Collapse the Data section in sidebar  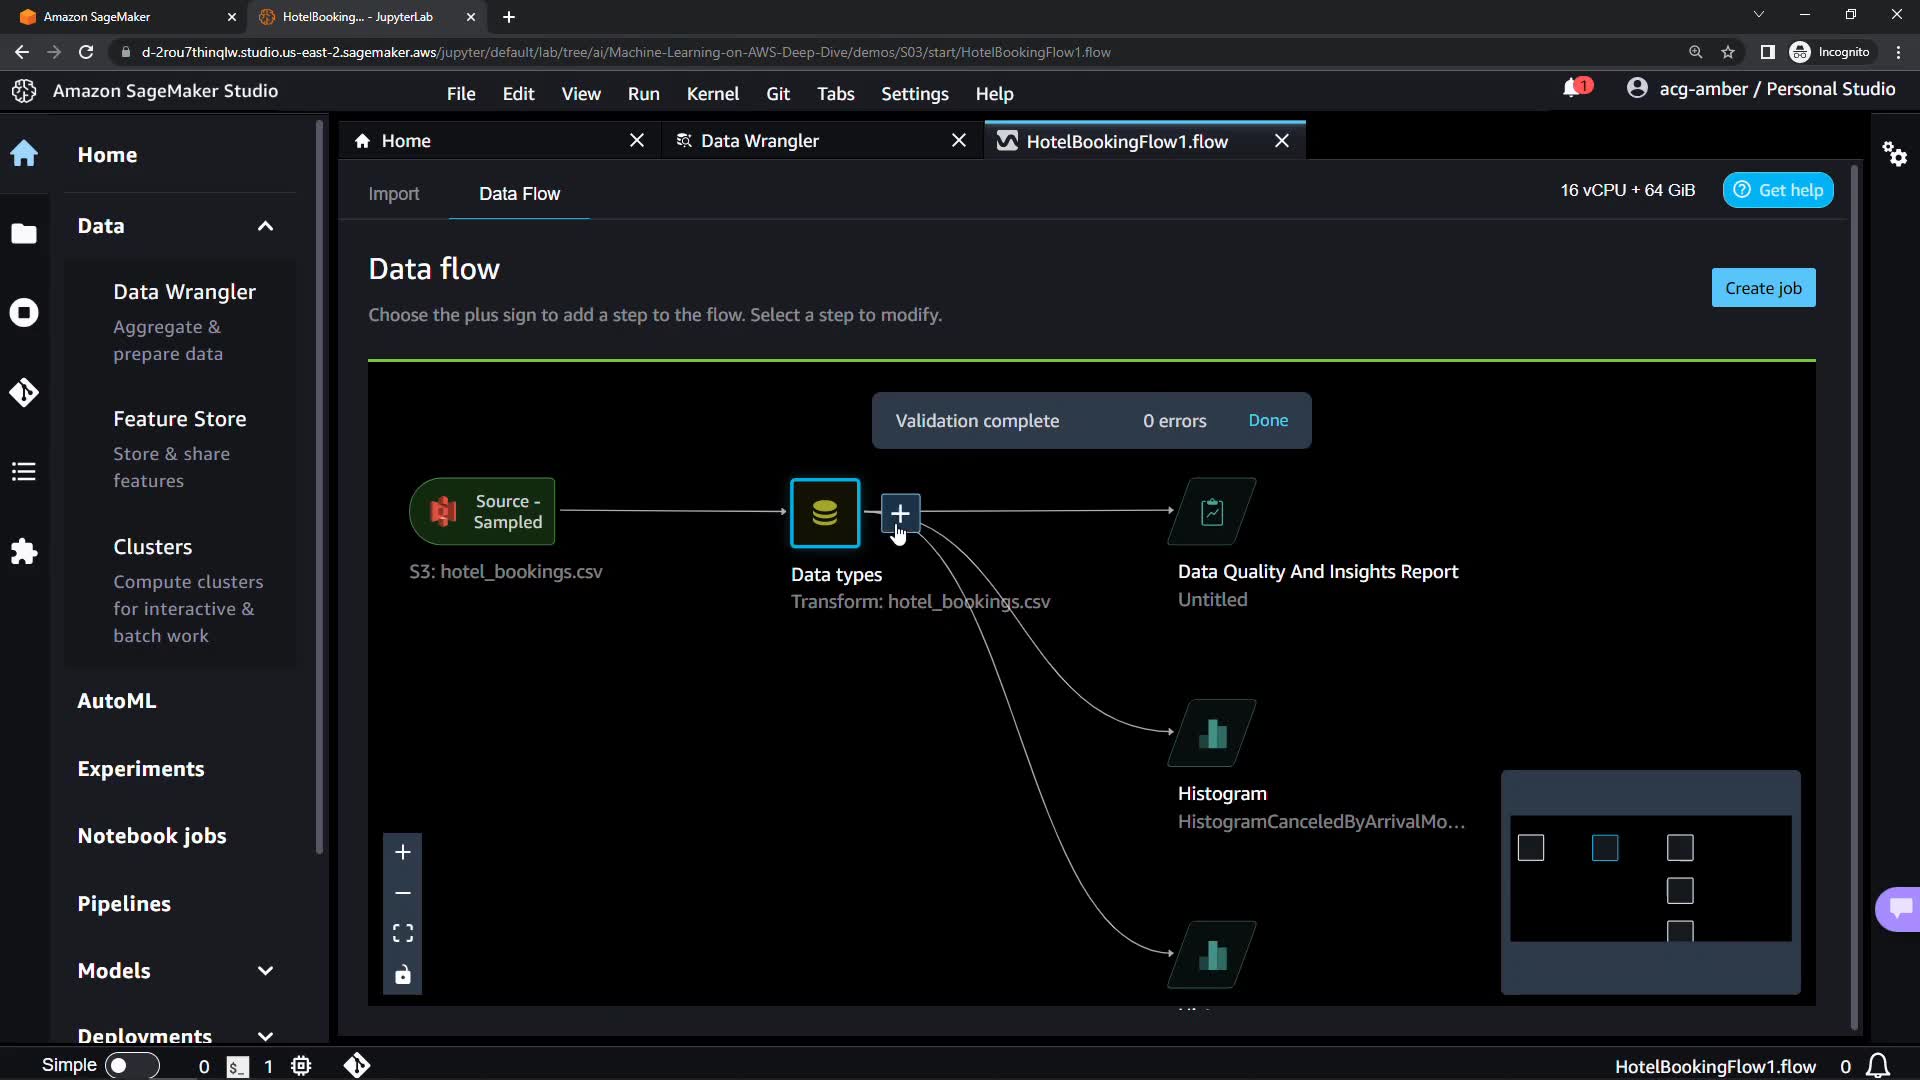pos(265,226)
